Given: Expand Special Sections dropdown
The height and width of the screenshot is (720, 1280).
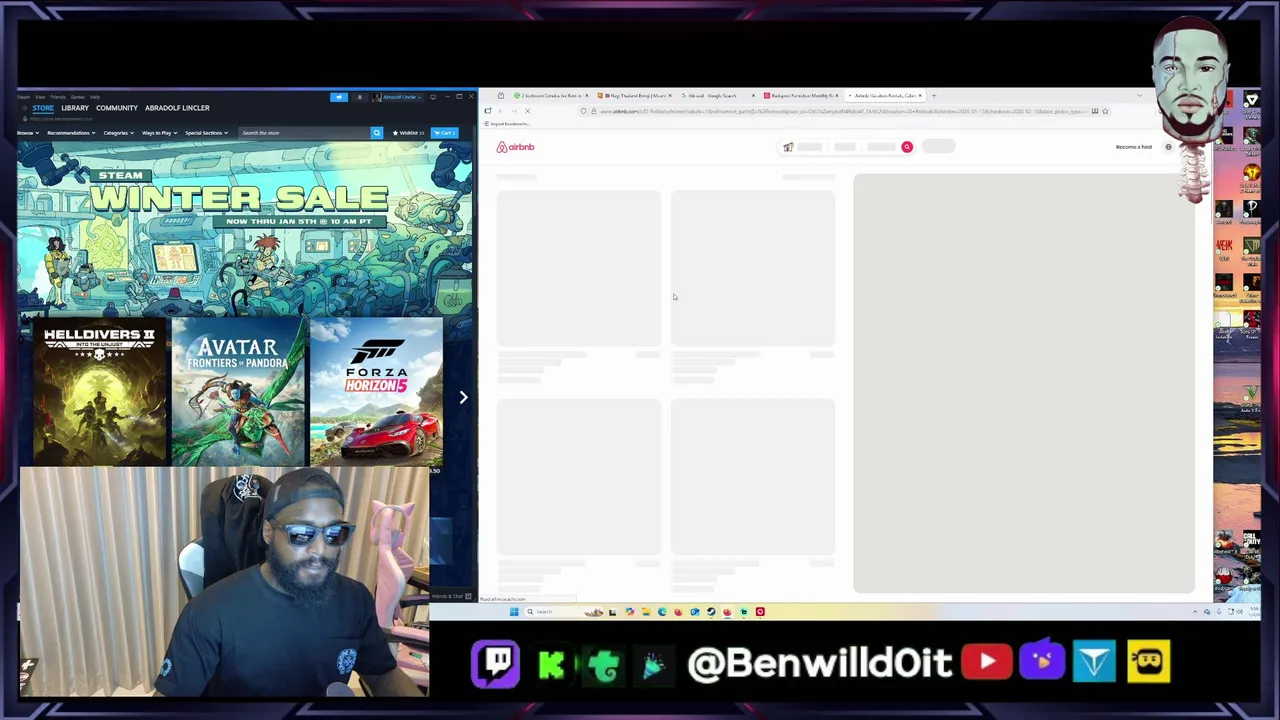Looking at the screenshot, I should [x=206, y=133].
